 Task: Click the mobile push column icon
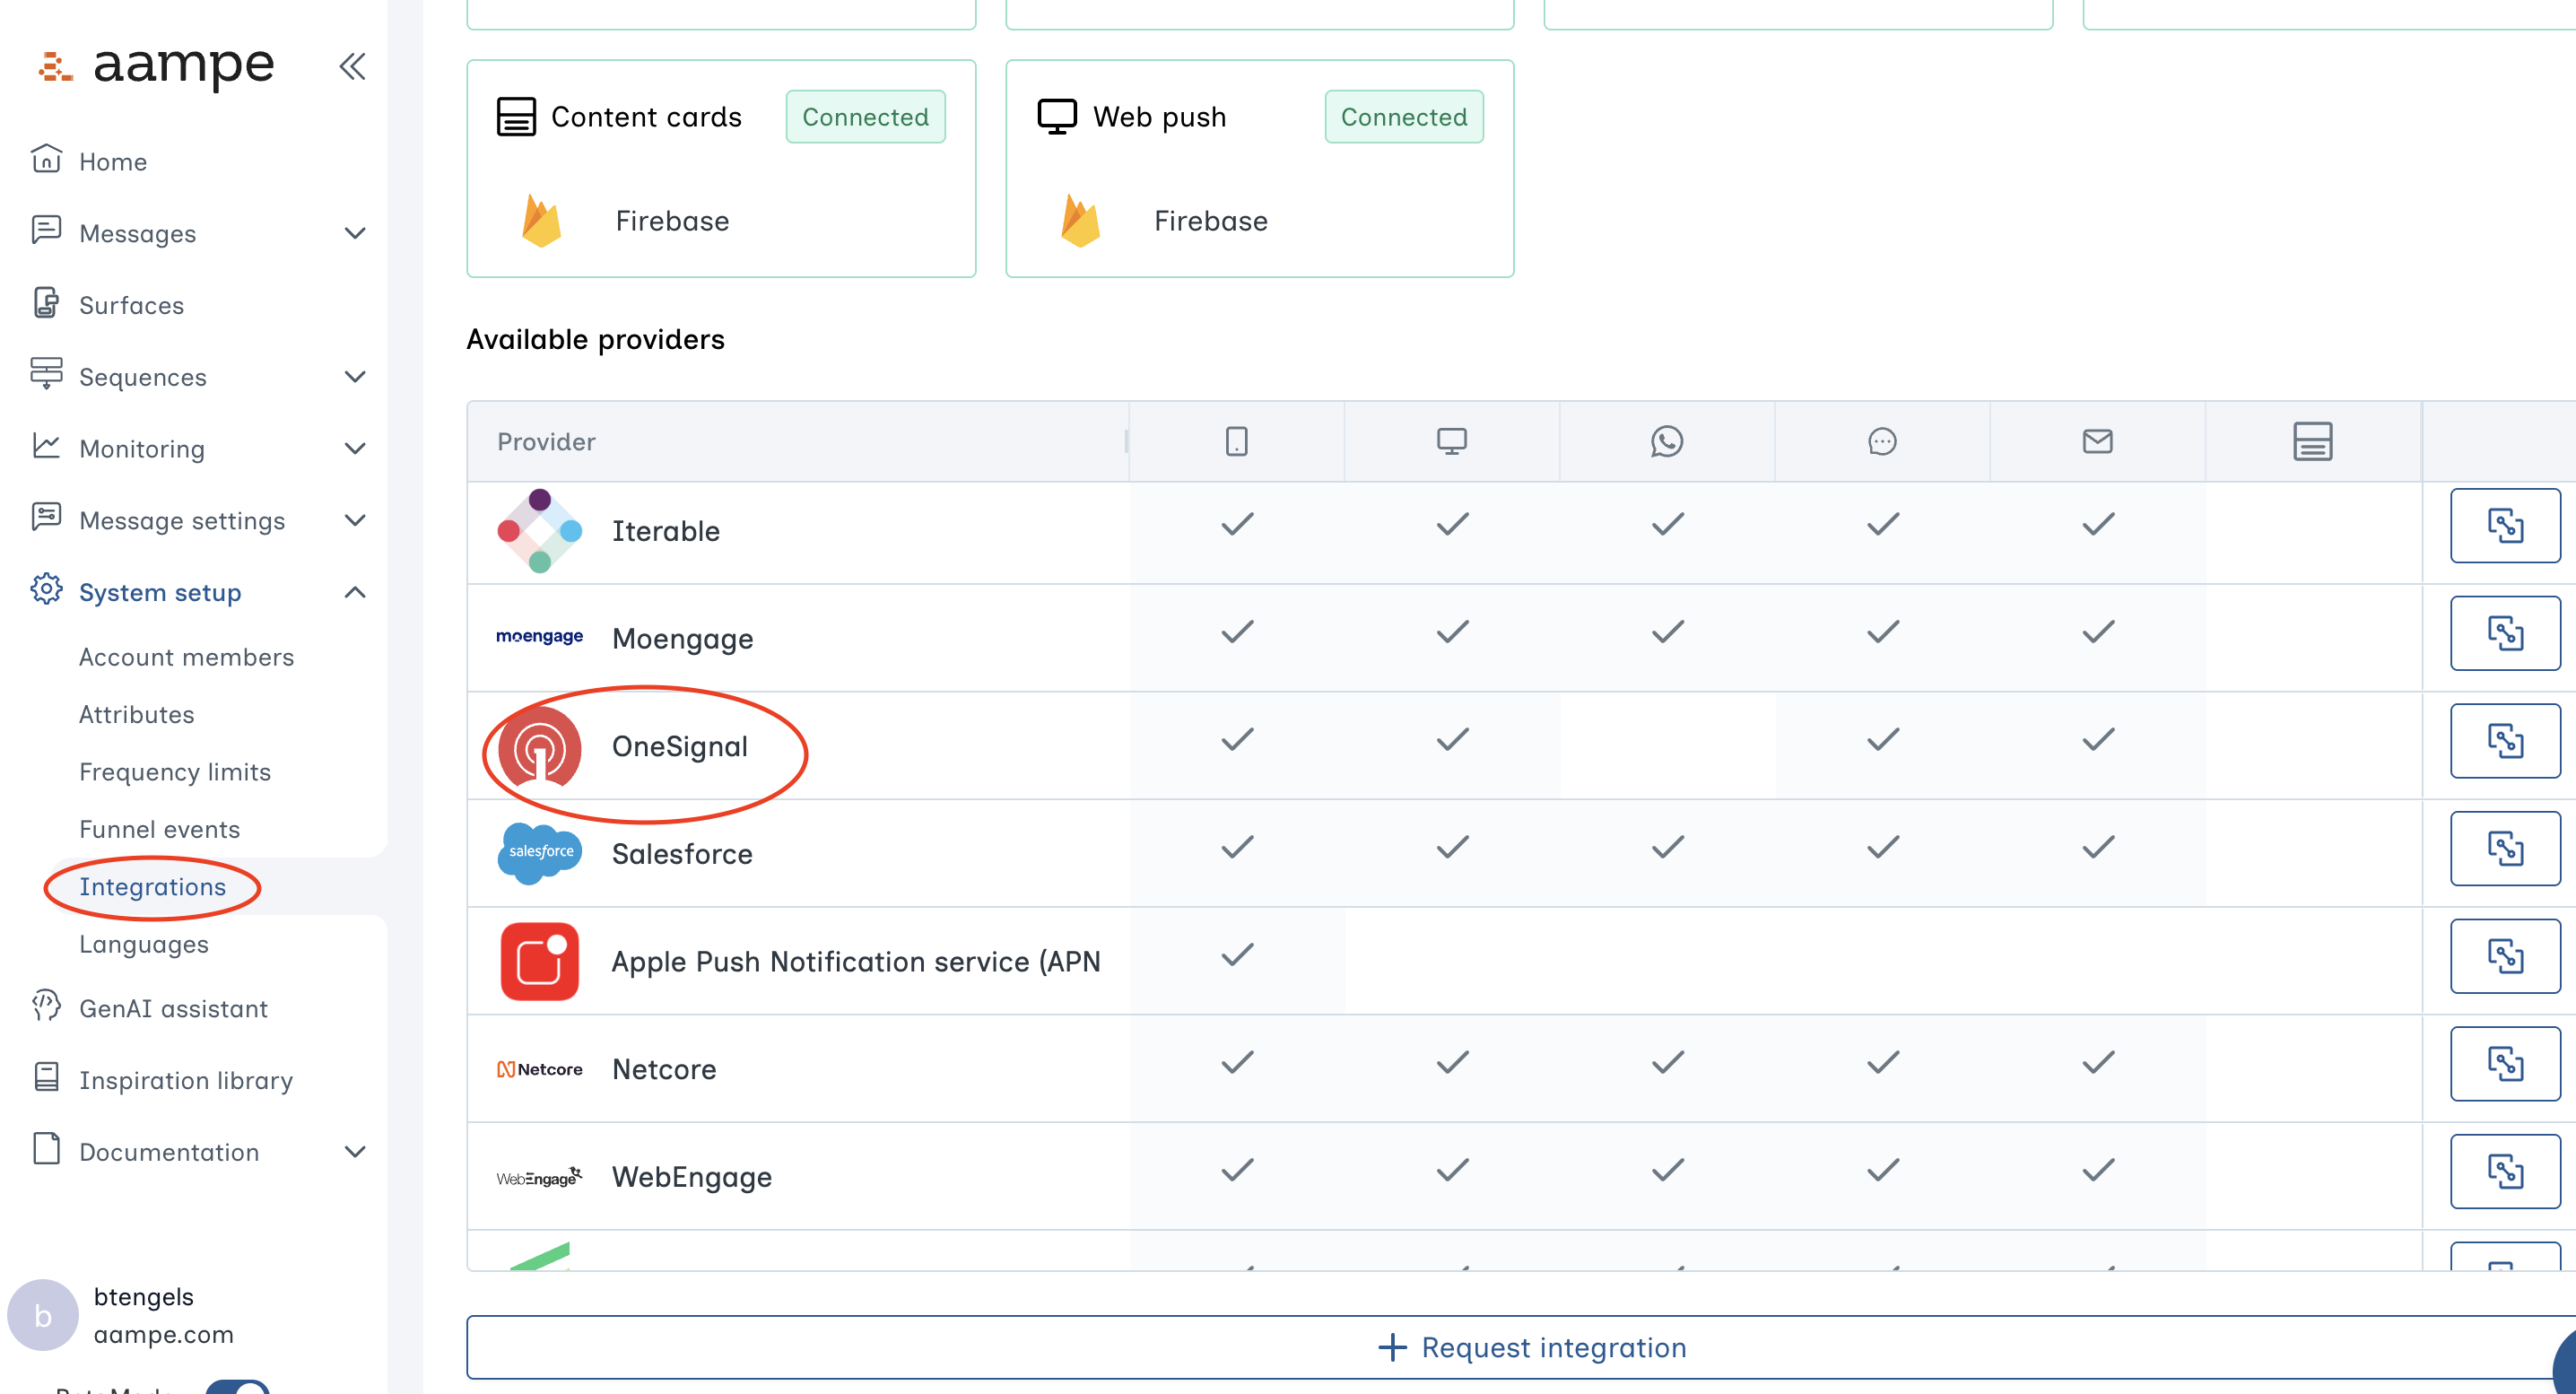[x=1236, y=440]
